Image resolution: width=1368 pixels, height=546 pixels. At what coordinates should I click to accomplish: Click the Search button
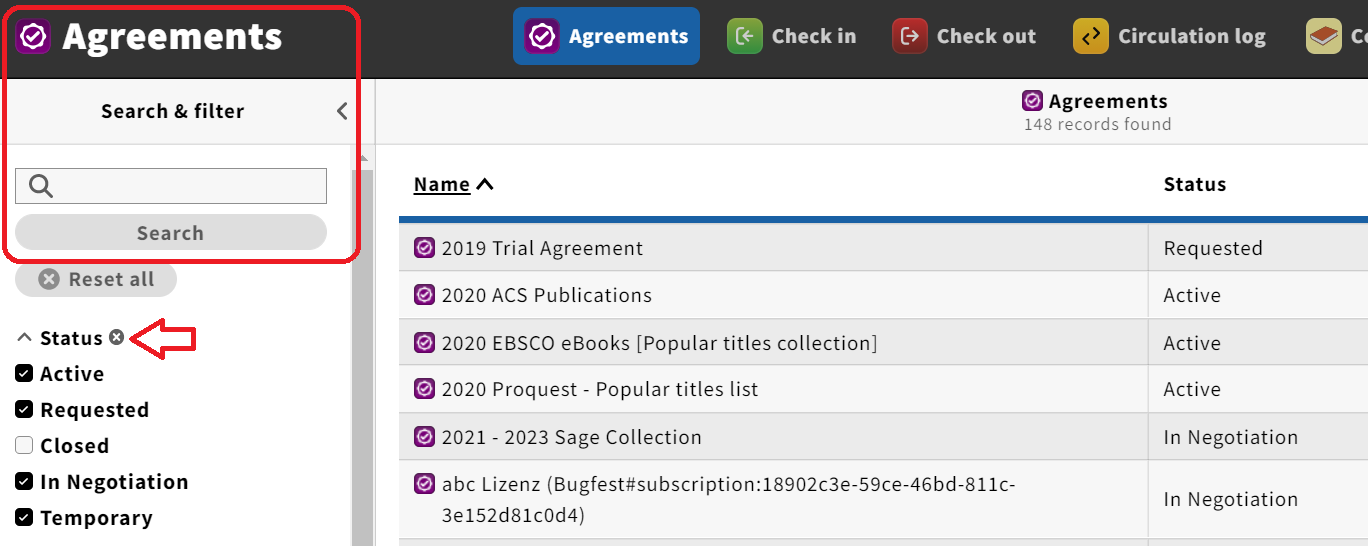point(171,232)
